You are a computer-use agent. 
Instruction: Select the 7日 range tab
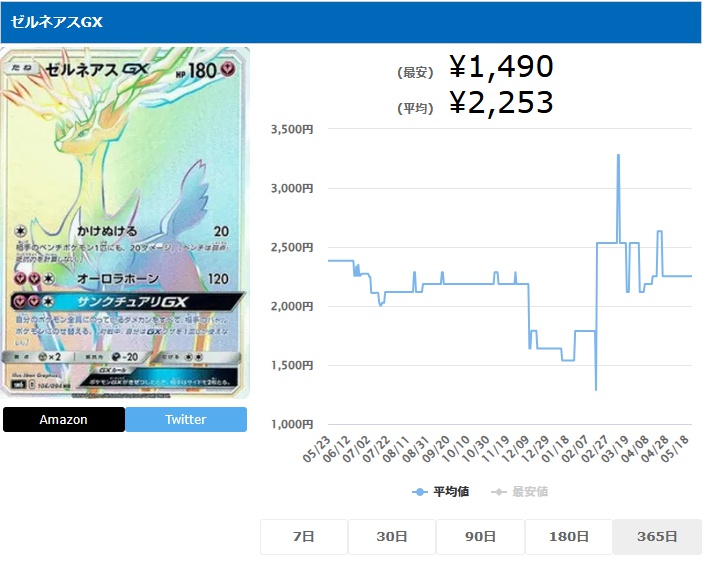click(304, 537)
